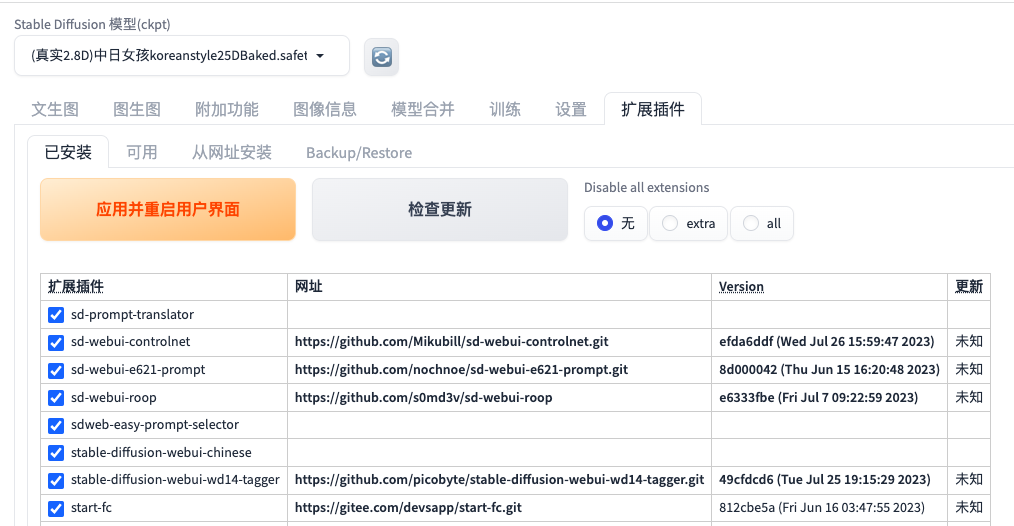Open the nochnoe sd-webui-e621-prompt link
1014x526 pixels.
coord(461,369)
